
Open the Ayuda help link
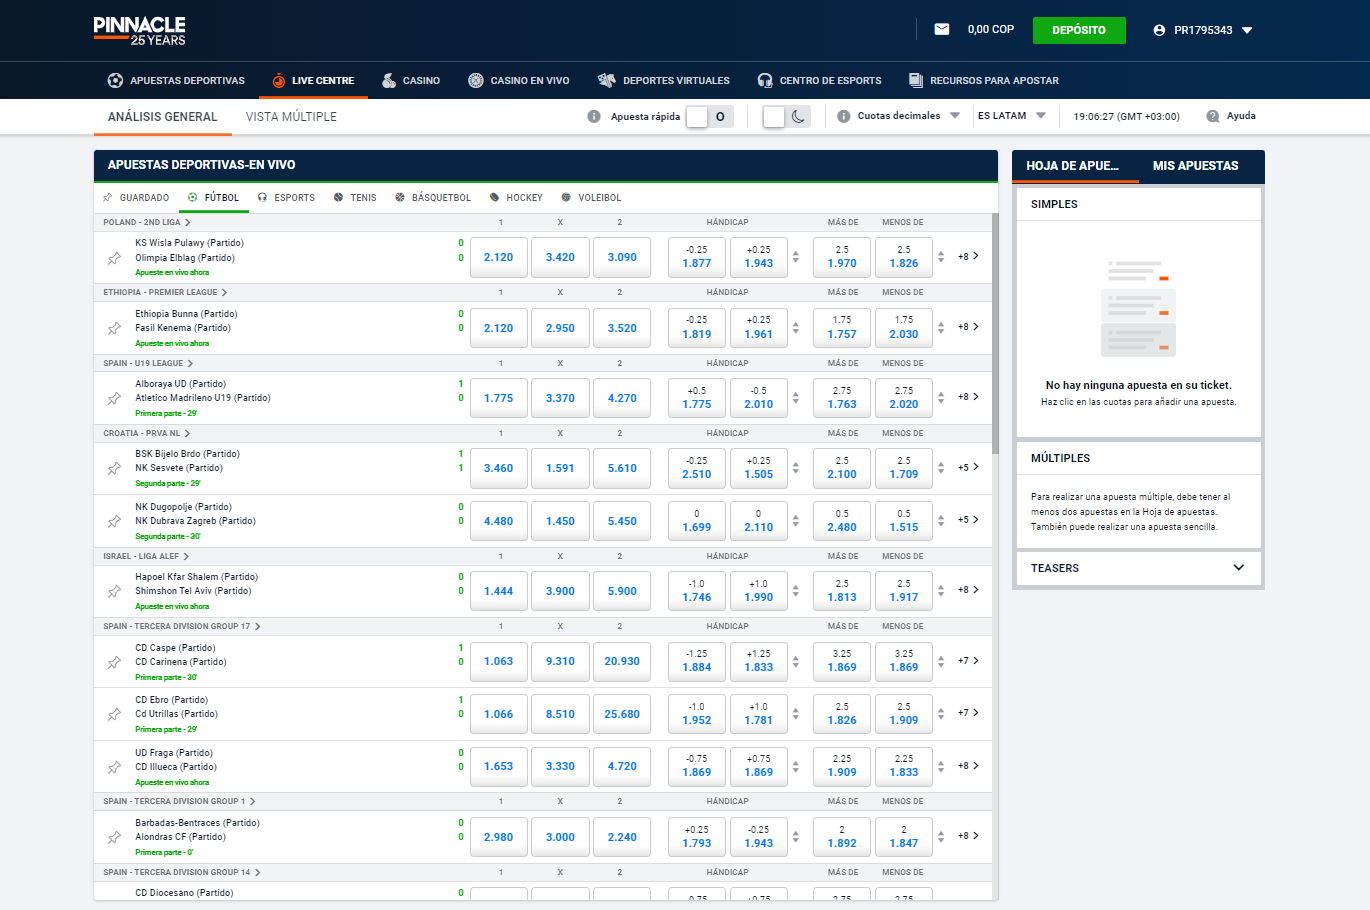1241,116
